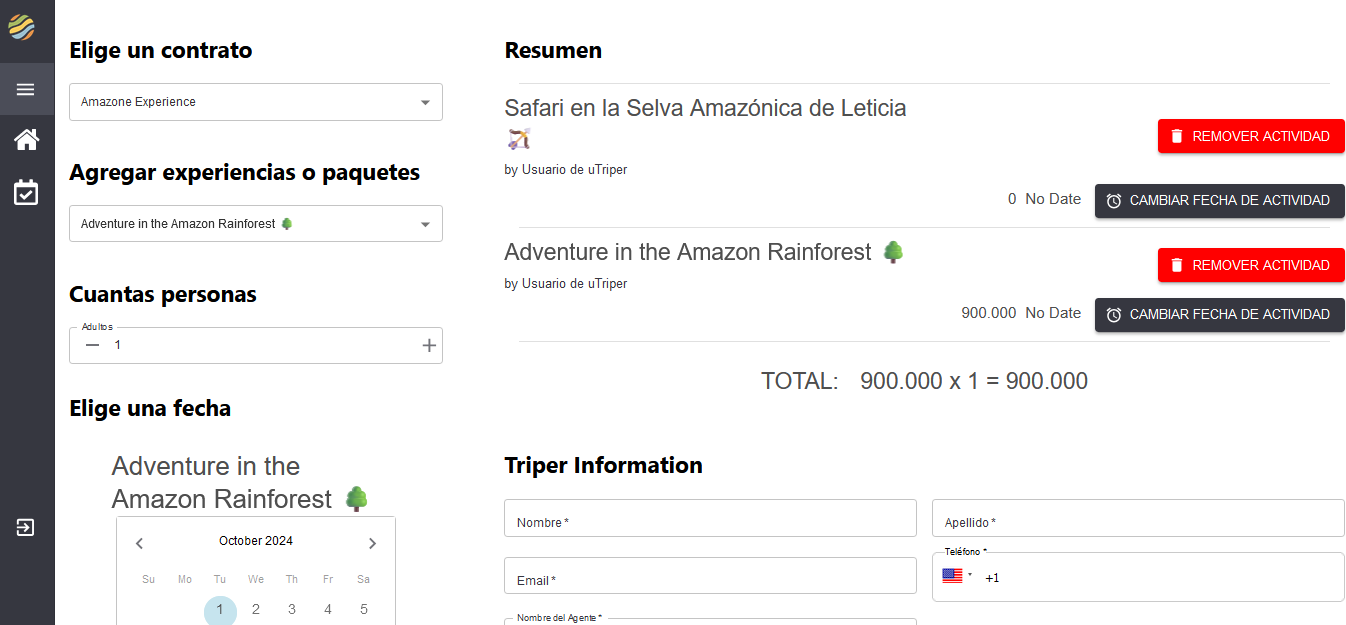
Task: Advance calendar to next month
Action: (x=372, y=543)
